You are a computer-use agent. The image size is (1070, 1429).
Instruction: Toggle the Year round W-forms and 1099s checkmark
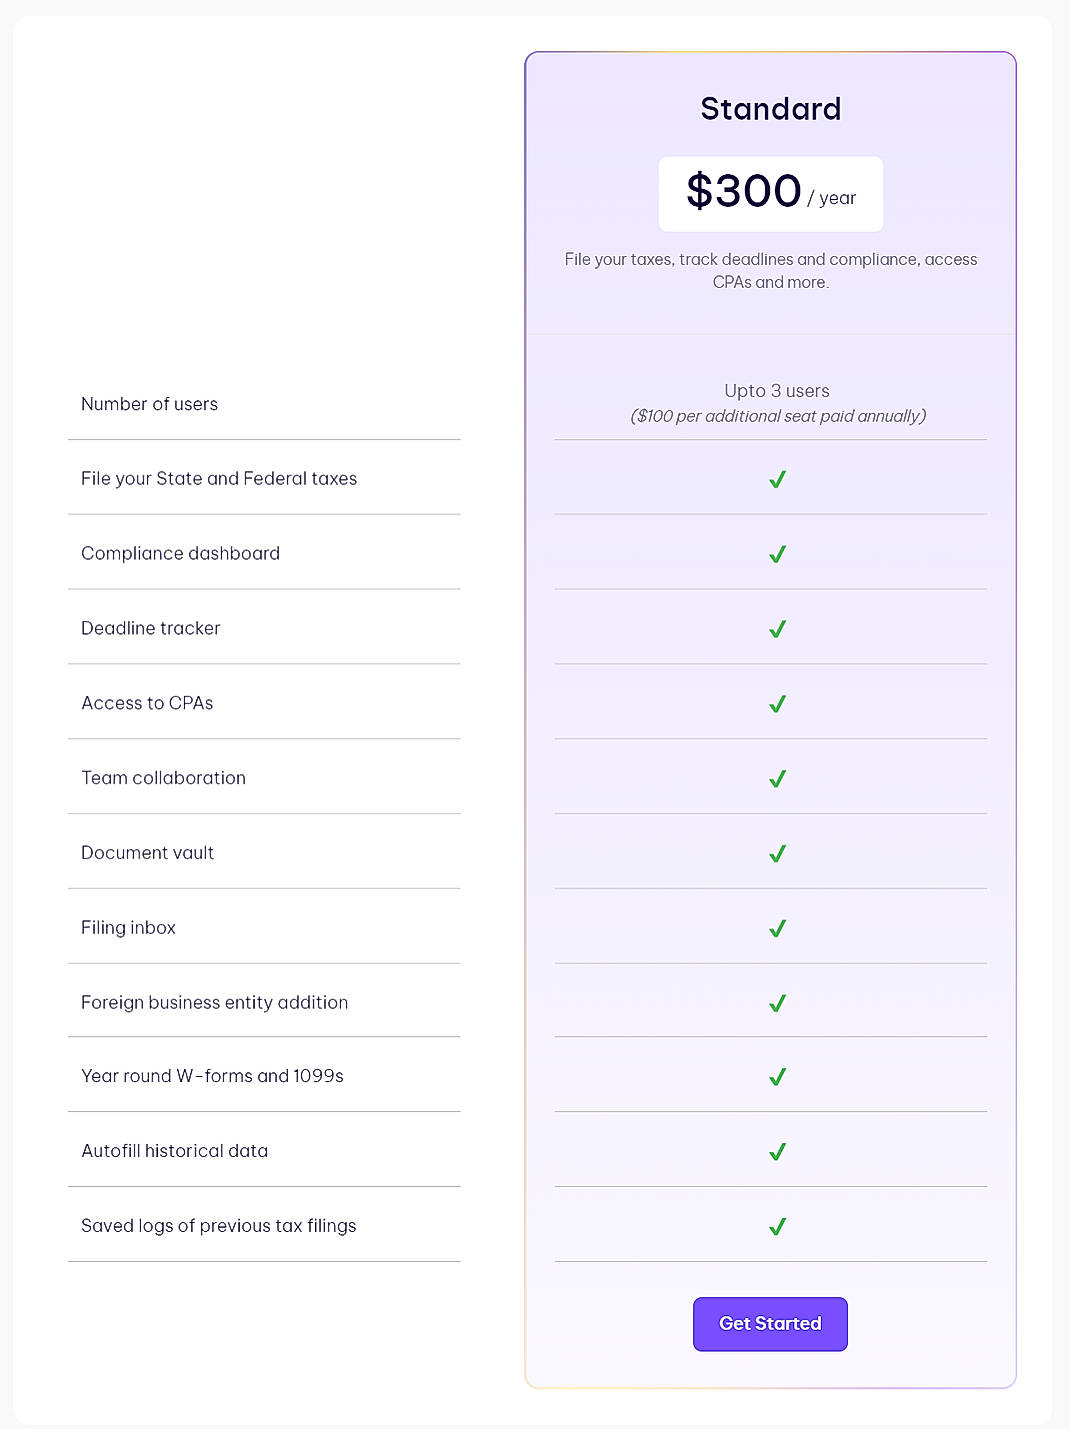pos(776,1077)
